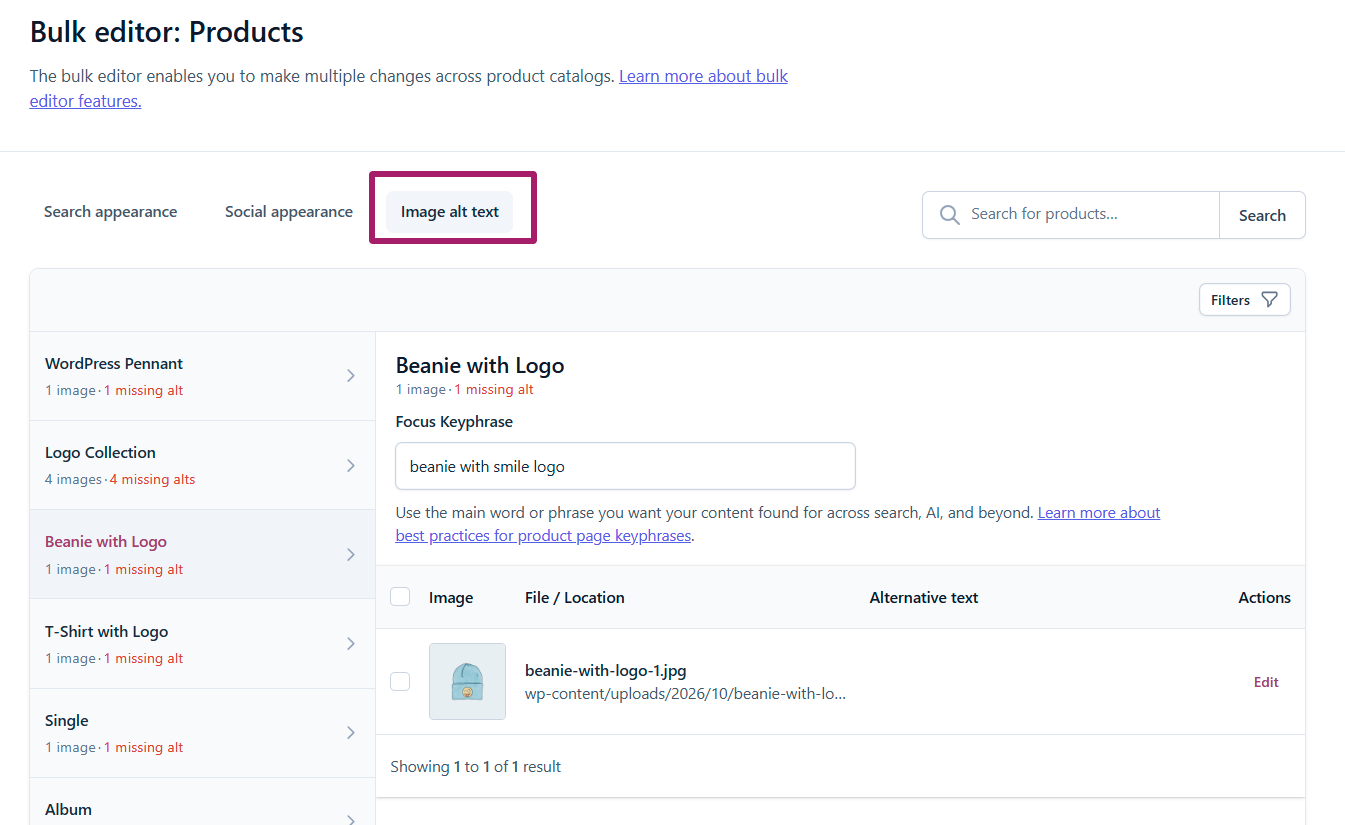The width and height of the screenshot is (1345, 825).
Task: Open the Filters button
Action: 1244,300
